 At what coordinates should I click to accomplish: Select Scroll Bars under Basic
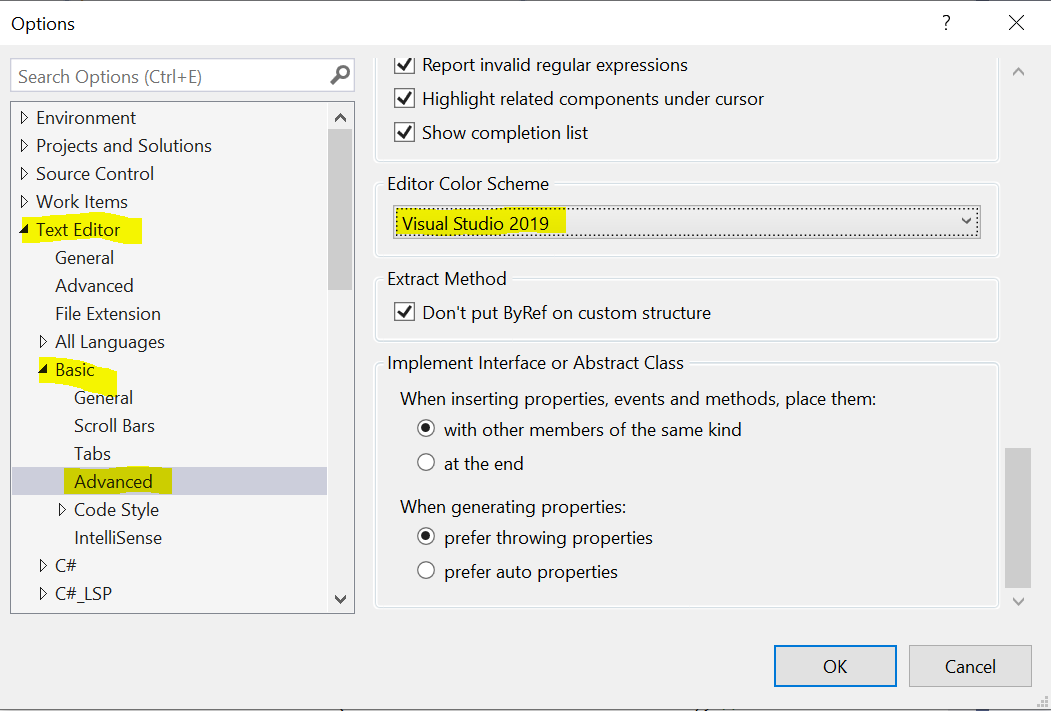click(113, 425)
